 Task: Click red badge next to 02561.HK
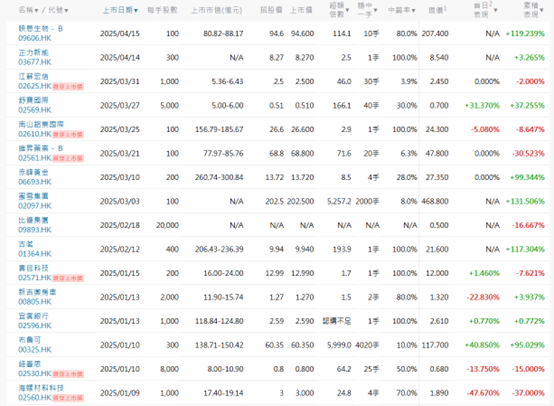68,158
